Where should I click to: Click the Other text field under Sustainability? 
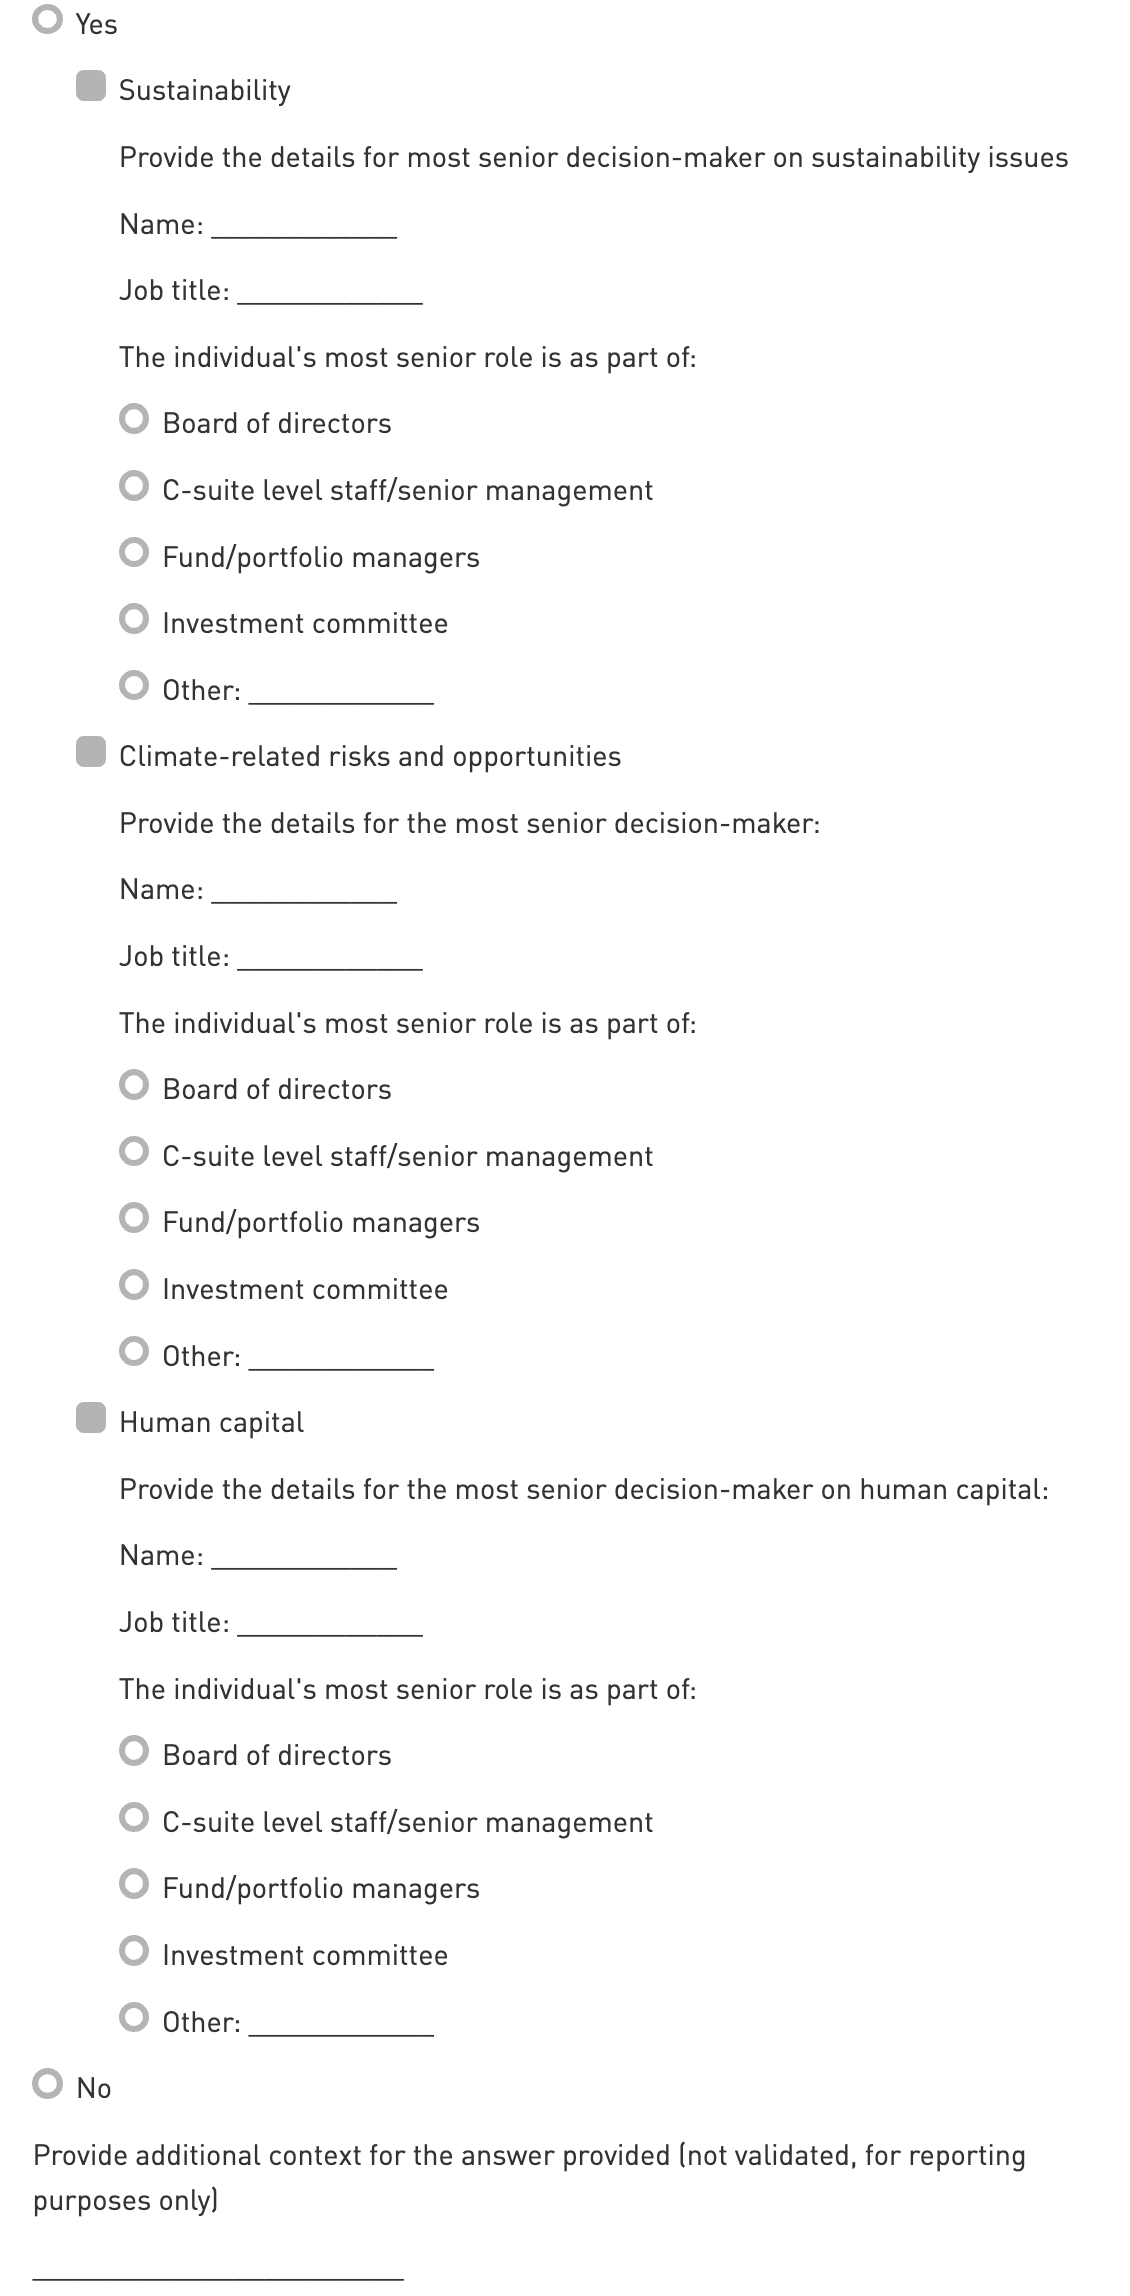point(341,692)
